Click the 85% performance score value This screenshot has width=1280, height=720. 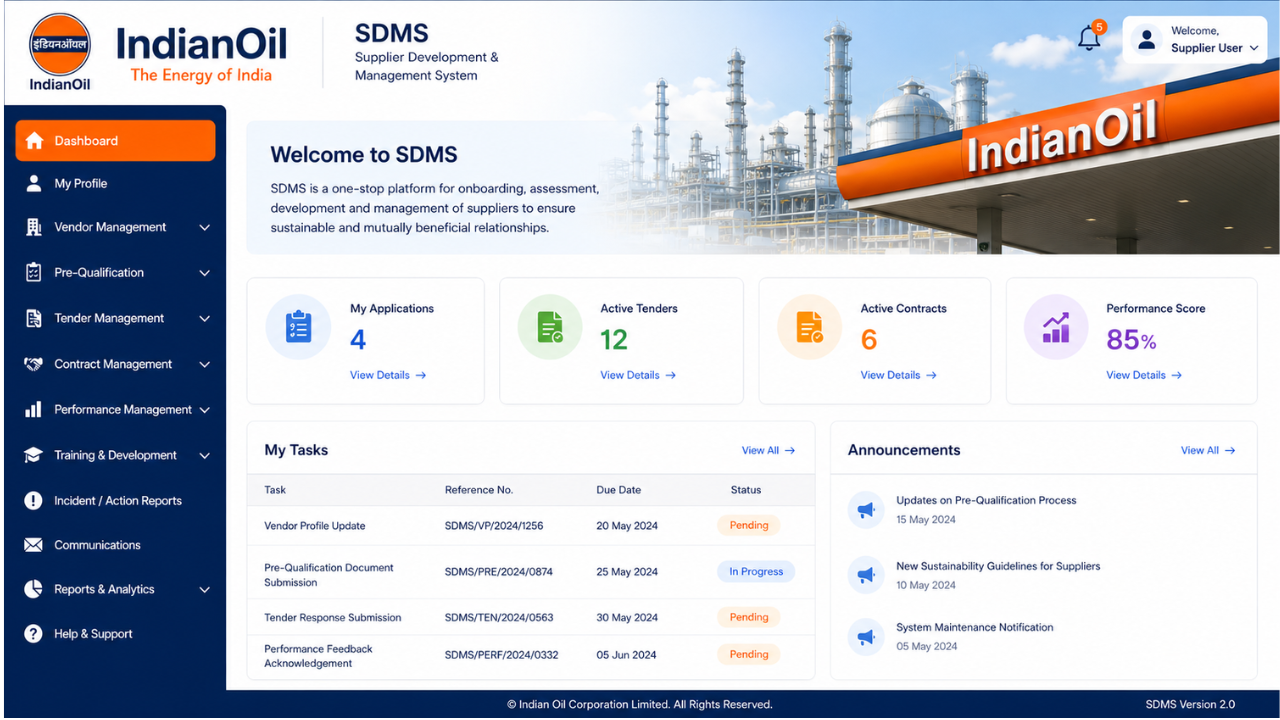(x=1131, y=340)
